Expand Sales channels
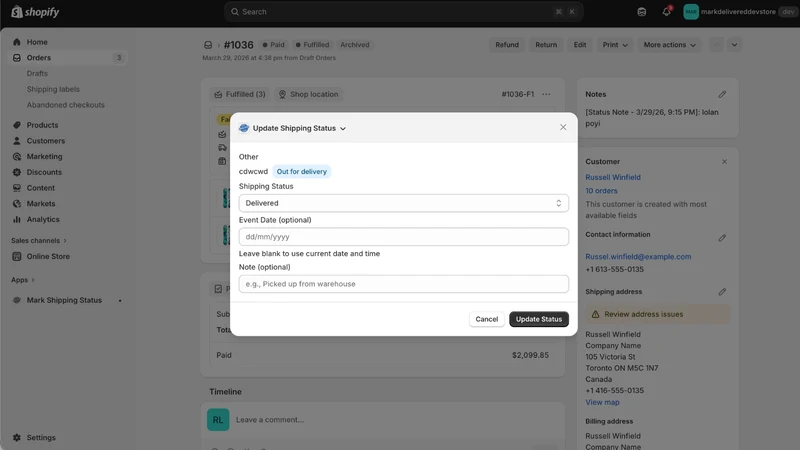Image resolution: width=800 pixels, height=450 pixels. (39, 240)
